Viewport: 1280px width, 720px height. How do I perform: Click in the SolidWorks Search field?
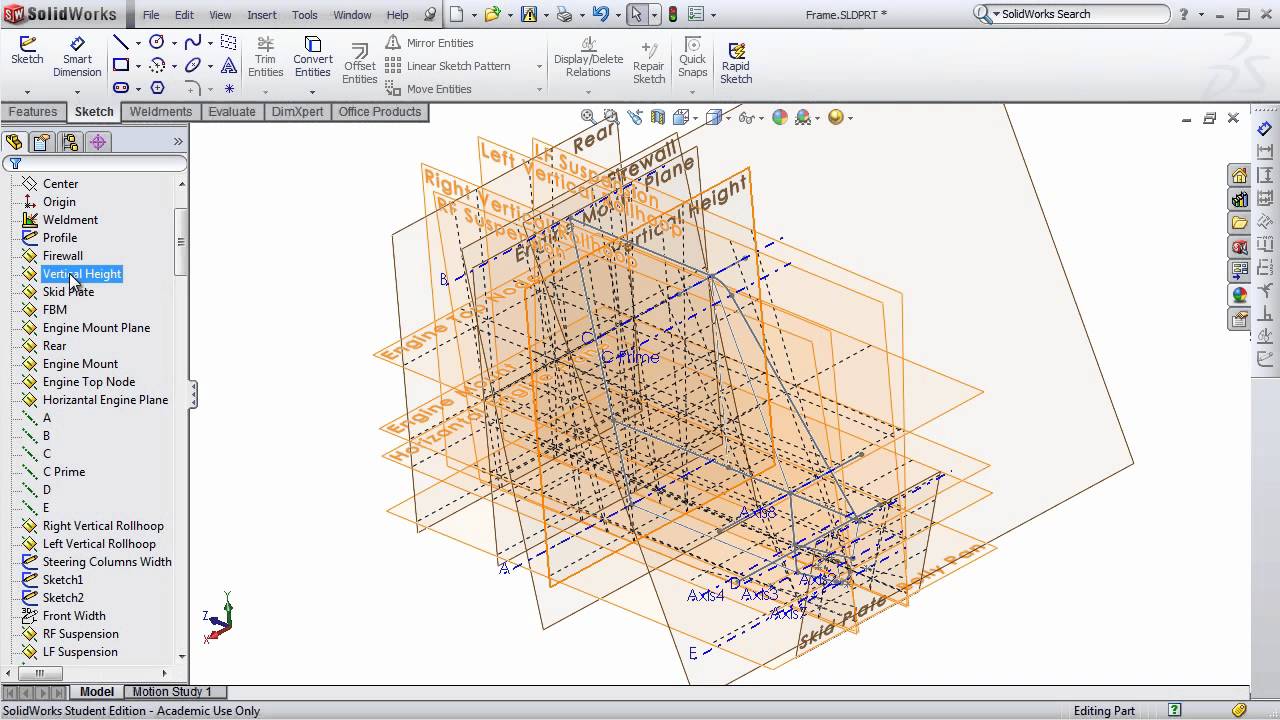[1082, 14]
